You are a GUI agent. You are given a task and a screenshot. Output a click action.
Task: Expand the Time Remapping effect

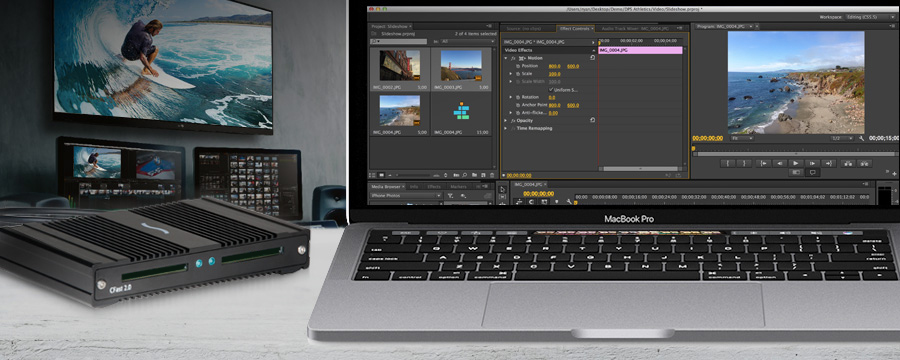click(505, 128)
